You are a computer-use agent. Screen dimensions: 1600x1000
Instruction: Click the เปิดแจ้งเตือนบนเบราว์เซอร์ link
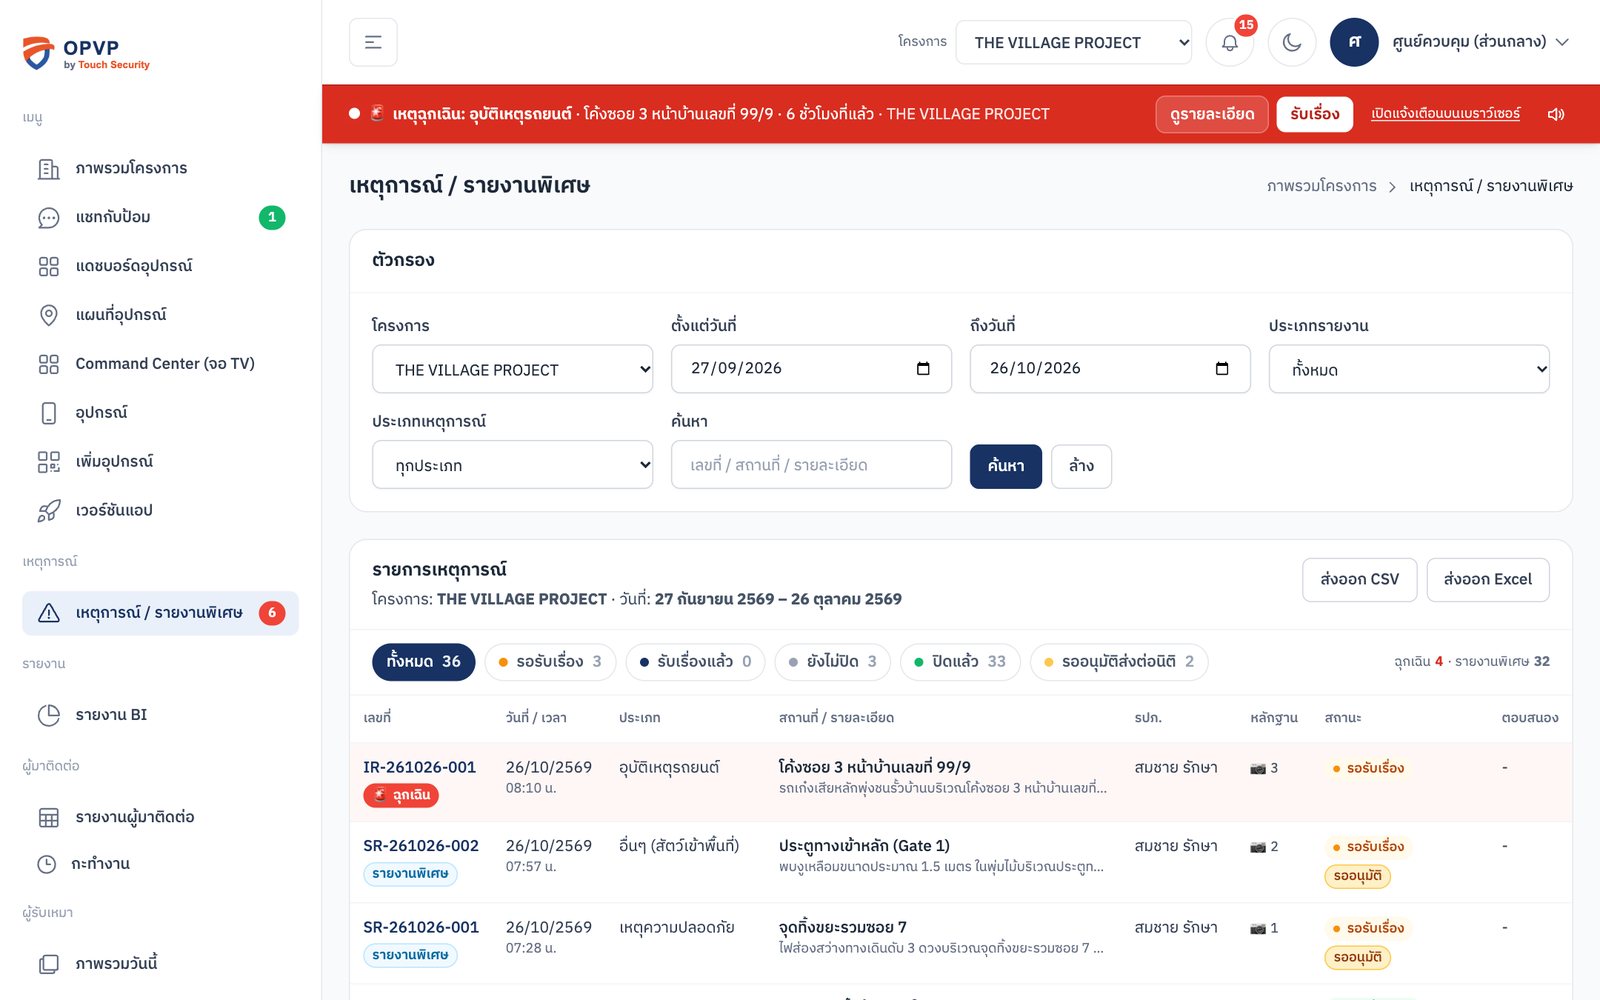[1446, 114]
